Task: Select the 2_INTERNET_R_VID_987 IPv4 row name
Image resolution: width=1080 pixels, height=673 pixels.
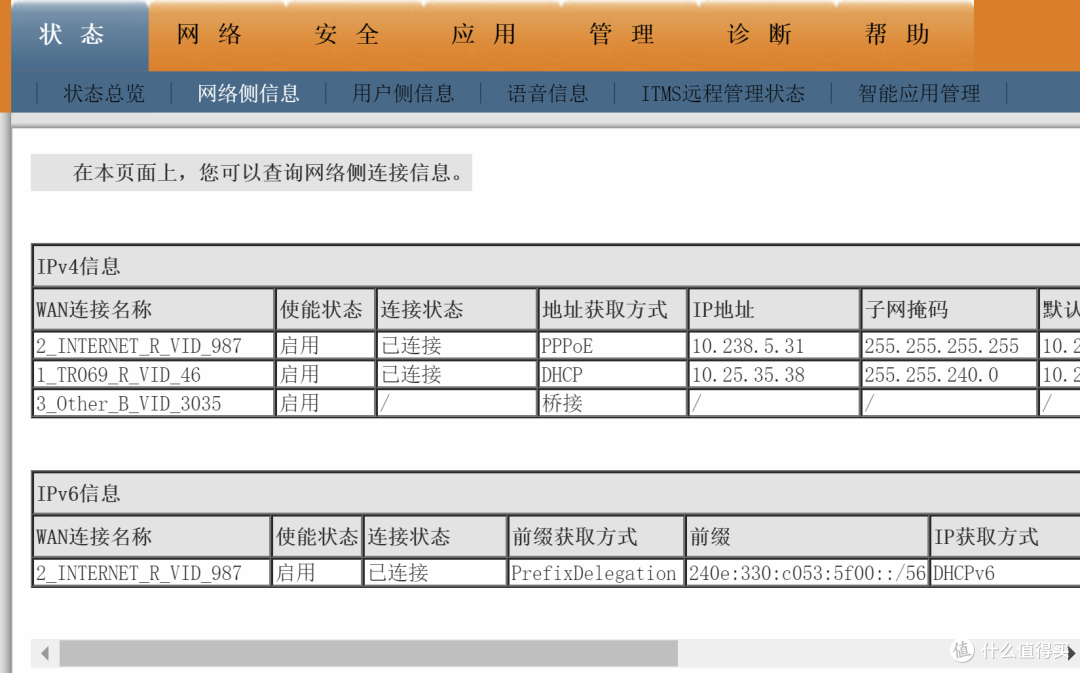Action: pyautogui.click(x=139, y=346)
